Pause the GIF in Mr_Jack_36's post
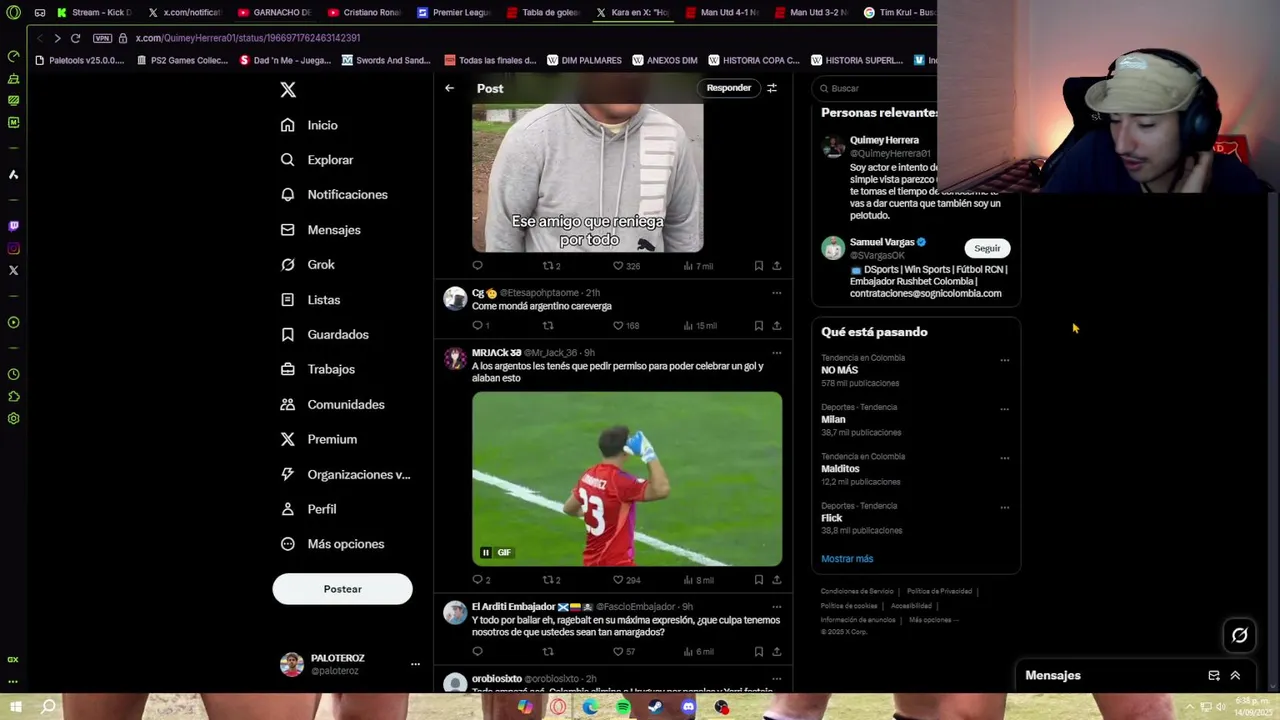1280x720 pixels. [x=486, y=552]
